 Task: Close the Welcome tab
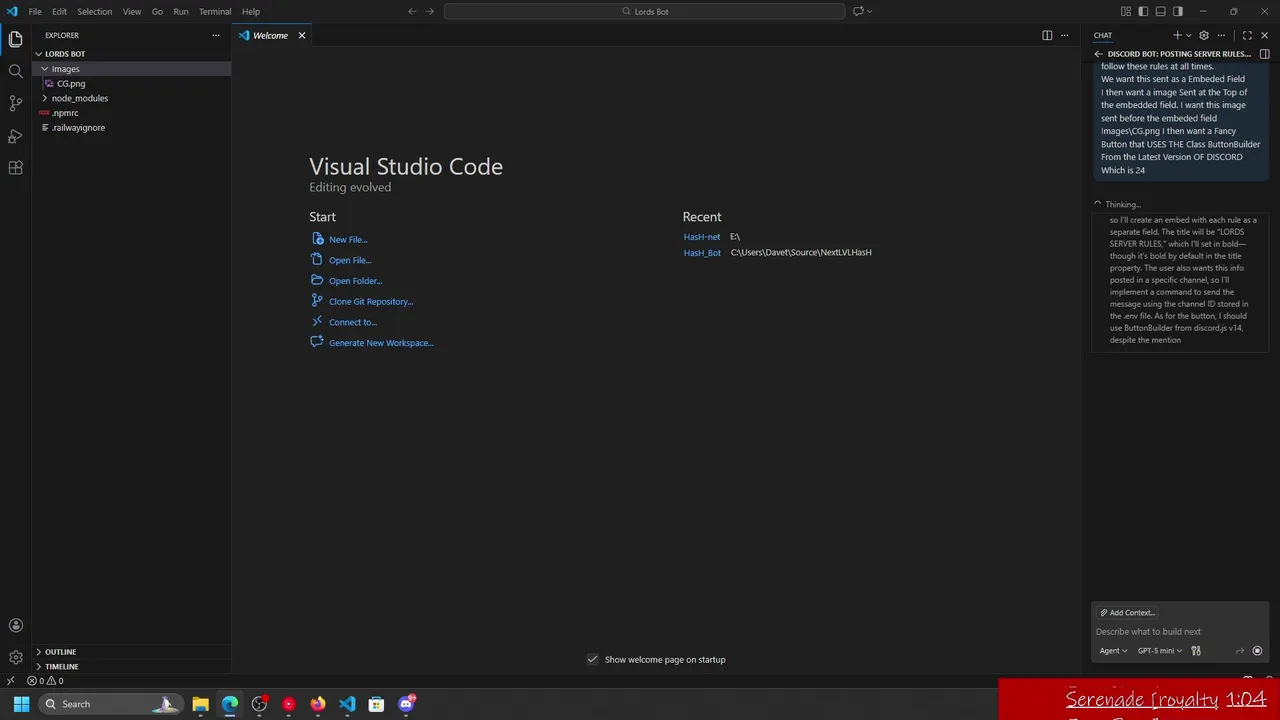click(x=301, y=35)
